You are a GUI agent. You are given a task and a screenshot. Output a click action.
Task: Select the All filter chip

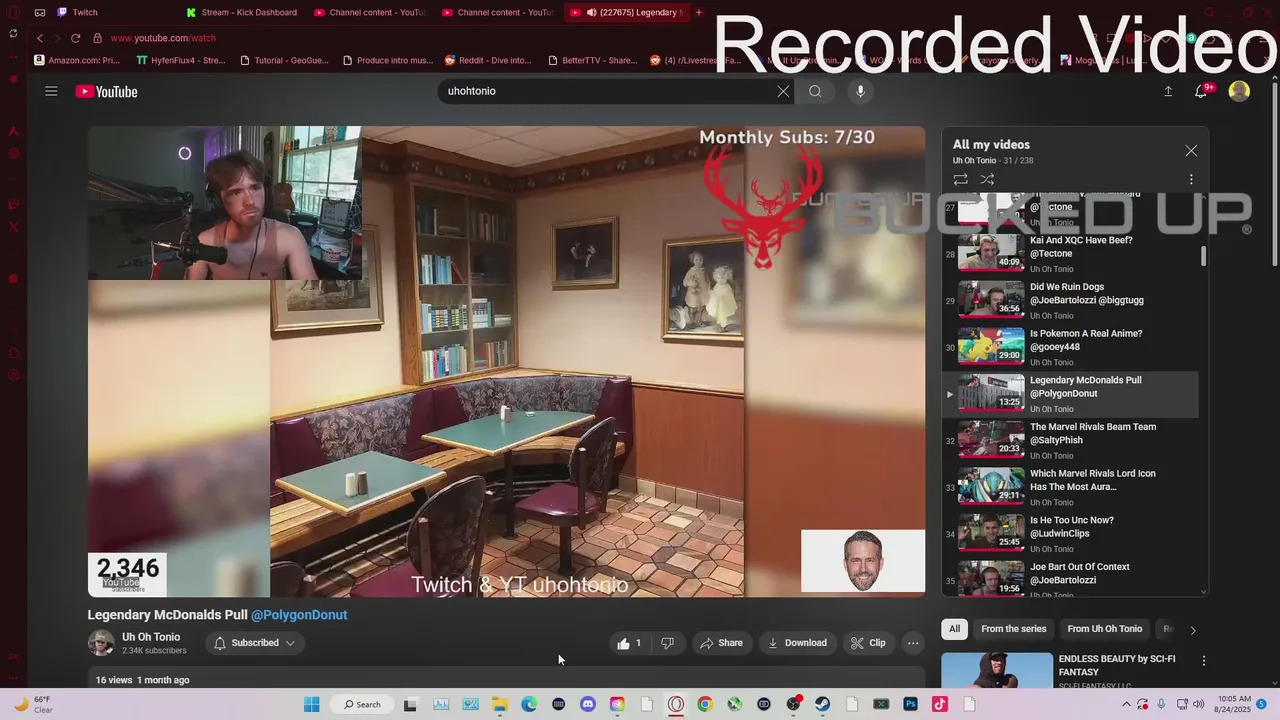pos(954,629)
